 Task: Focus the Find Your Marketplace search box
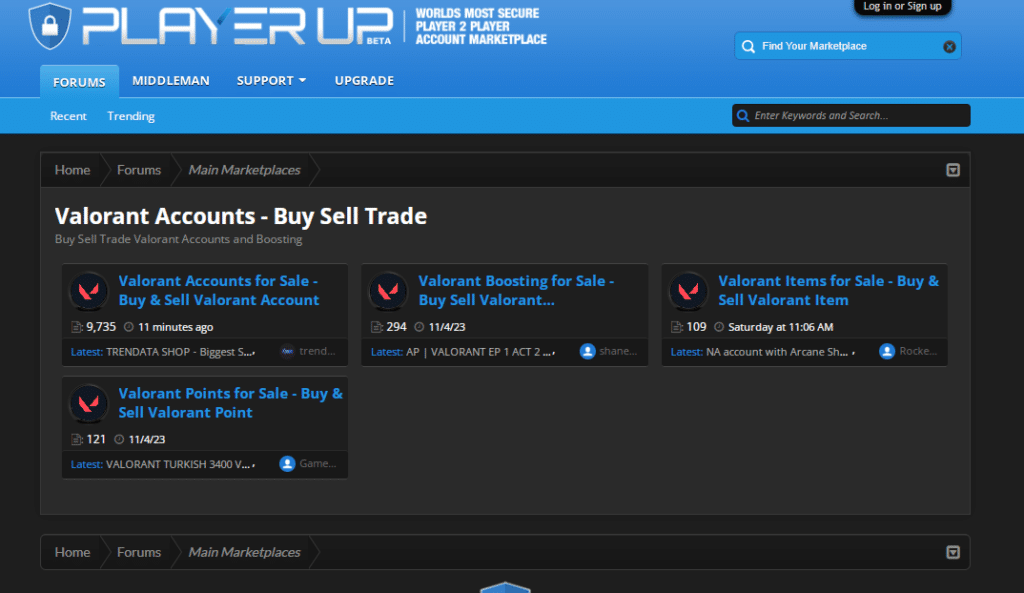(x=848, y=46)
